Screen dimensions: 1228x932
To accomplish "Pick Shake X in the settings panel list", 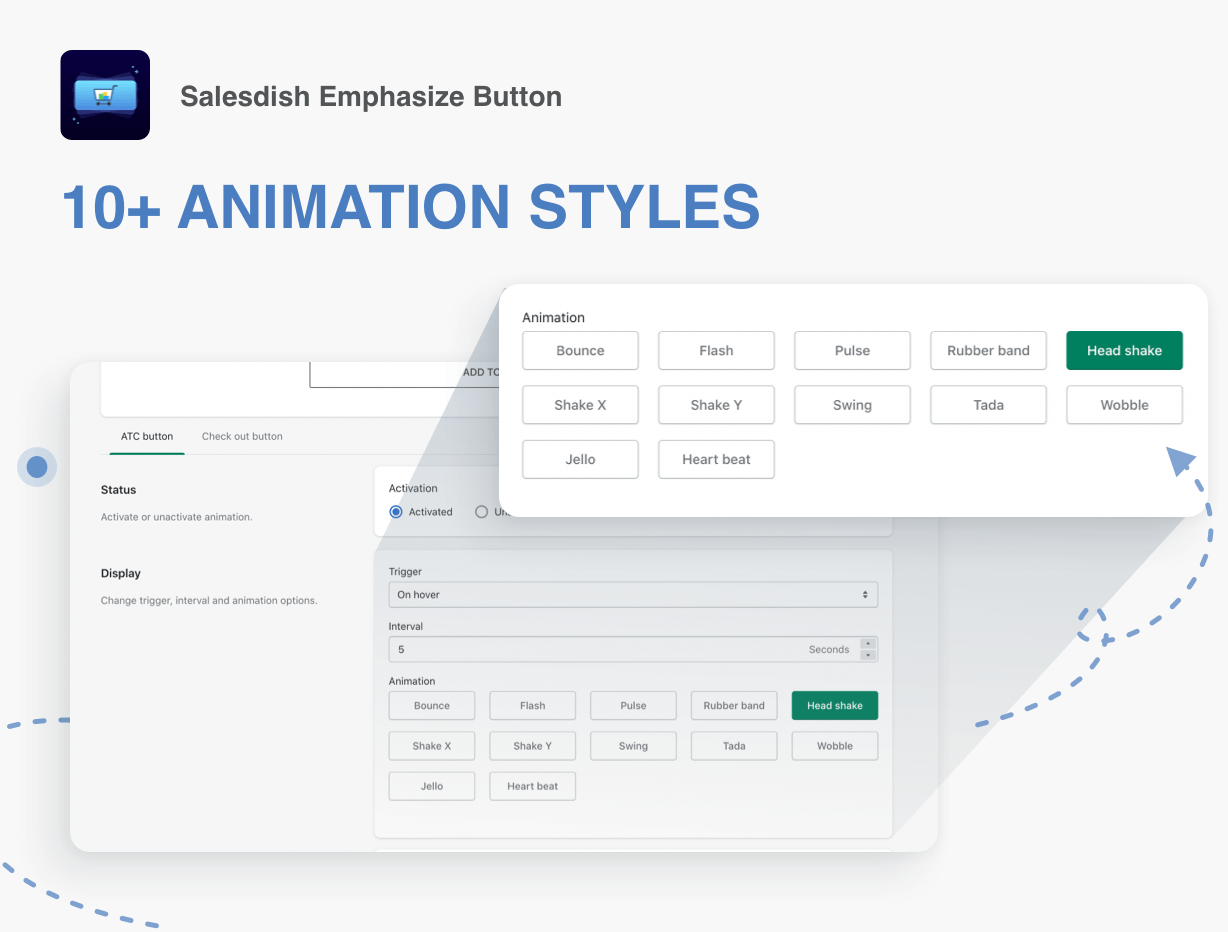I will [432, 746].
